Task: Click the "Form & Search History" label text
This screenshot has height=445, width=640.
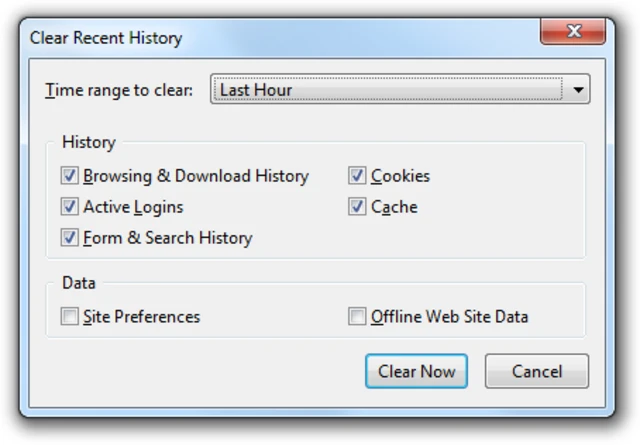Action: click(x=168, y=238)
